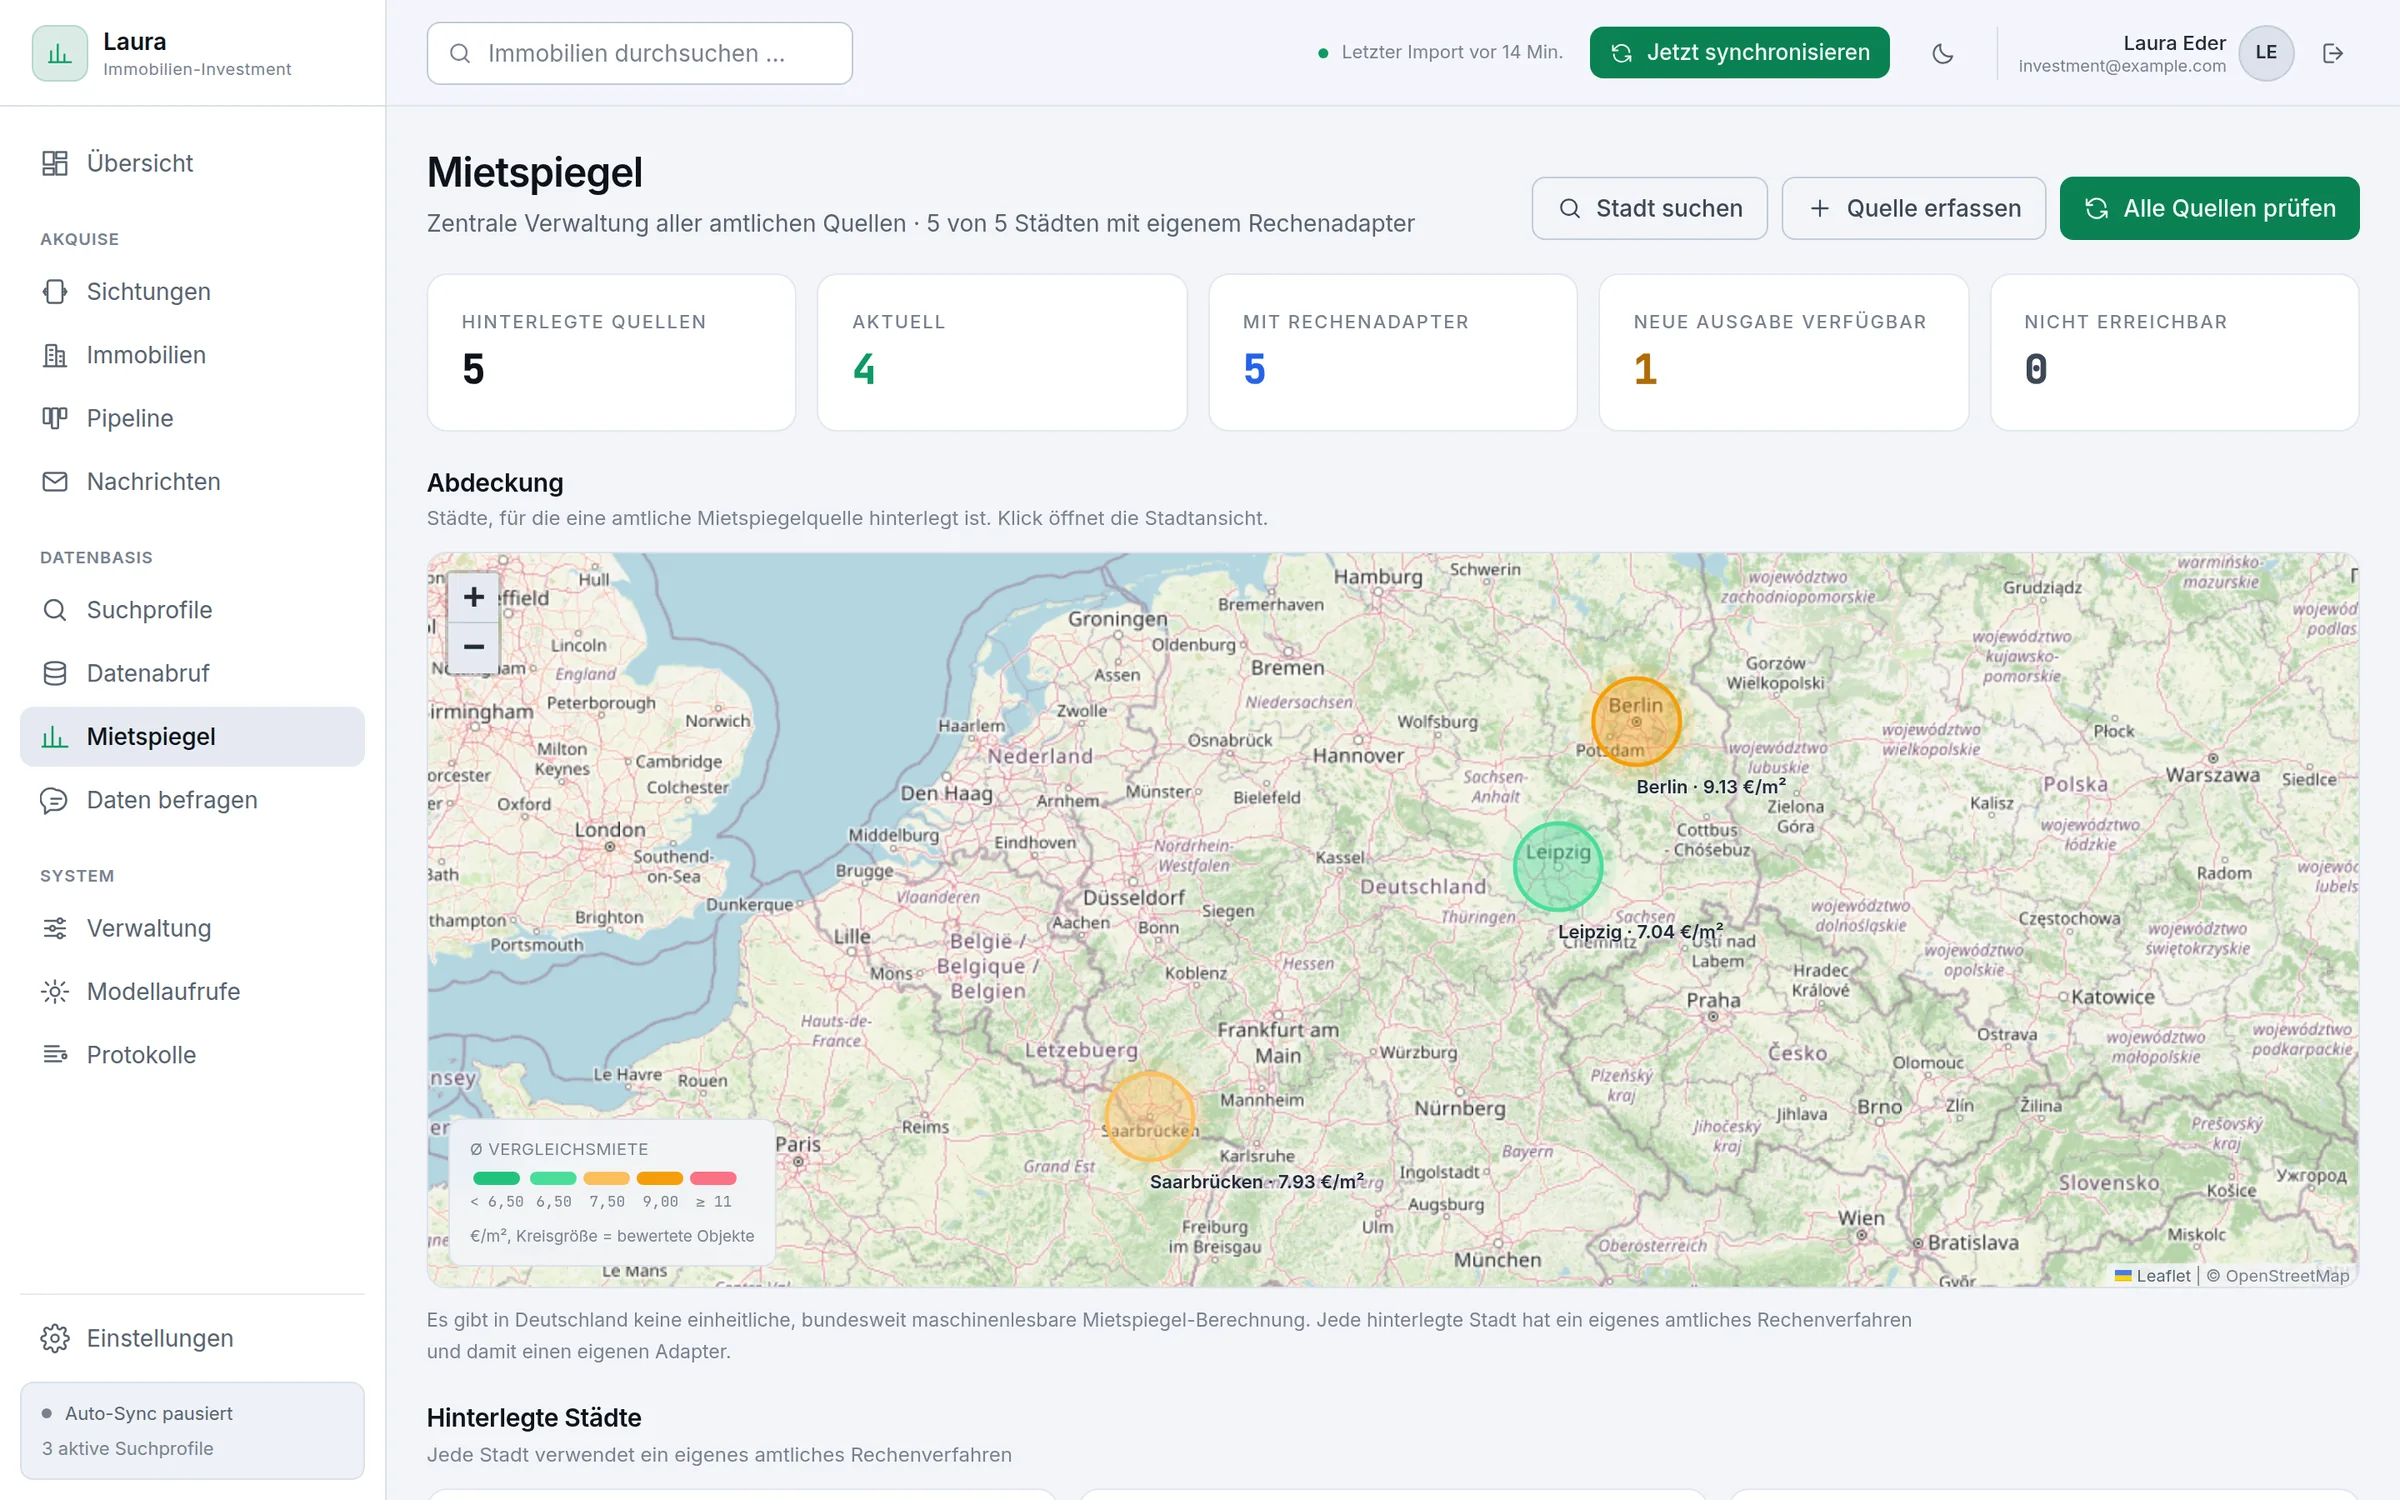Click the Hinterlegte Quellen stat card
2400x1500 pixels.
611,352
